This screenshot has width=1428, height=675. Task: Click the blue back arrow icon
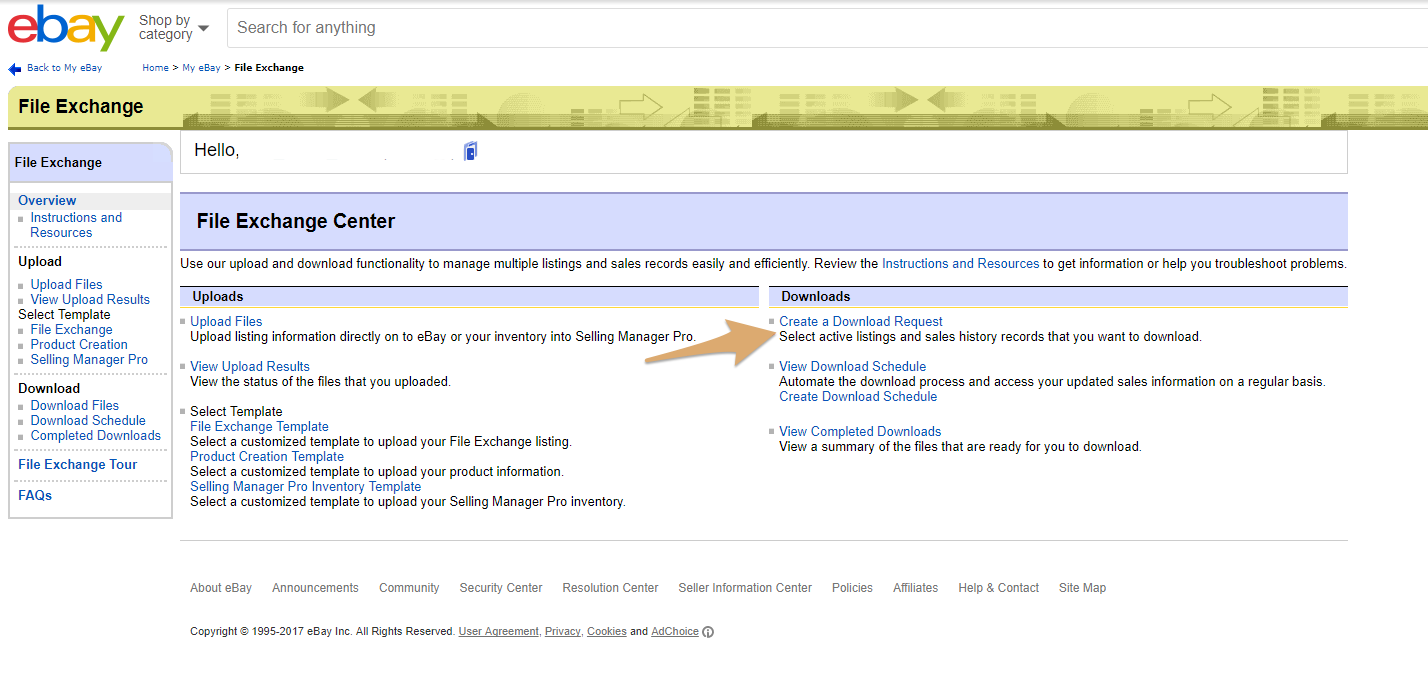(x=14, y=69)
